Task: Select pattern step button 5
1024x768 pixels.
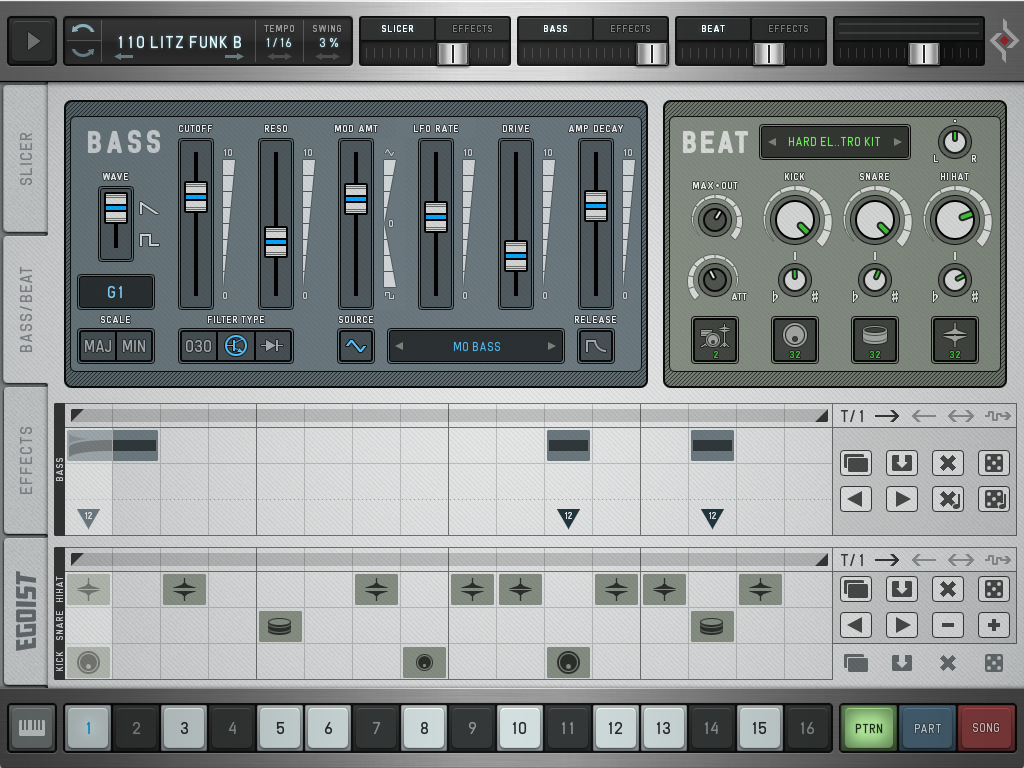Action: [280, 728]
